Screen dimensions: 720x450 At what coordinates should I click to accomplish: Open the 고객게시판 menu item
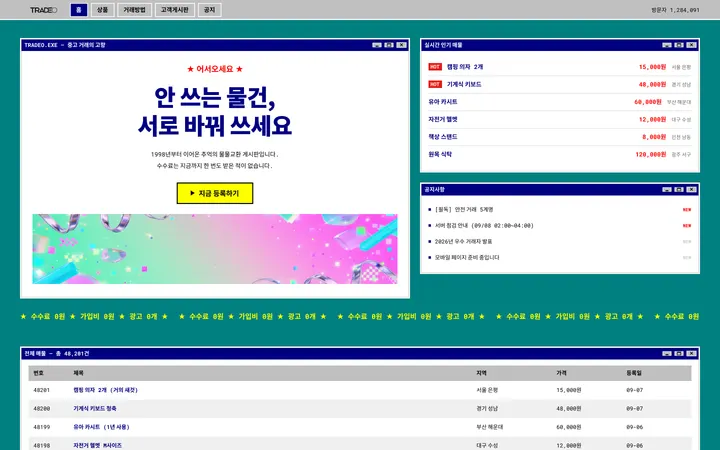point(174,10)
